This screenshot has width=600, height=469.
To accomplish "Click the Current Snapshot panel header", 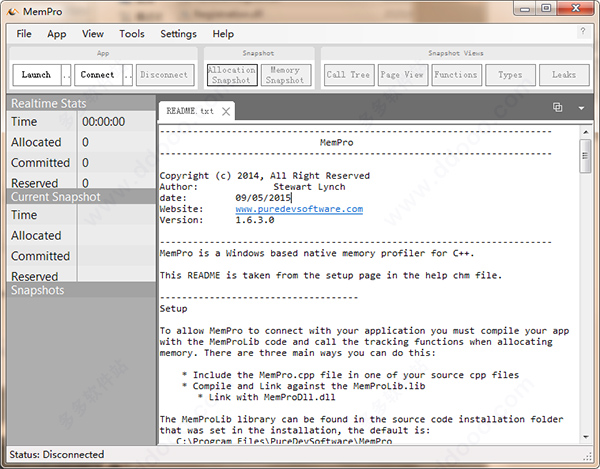I will (81, 197).
